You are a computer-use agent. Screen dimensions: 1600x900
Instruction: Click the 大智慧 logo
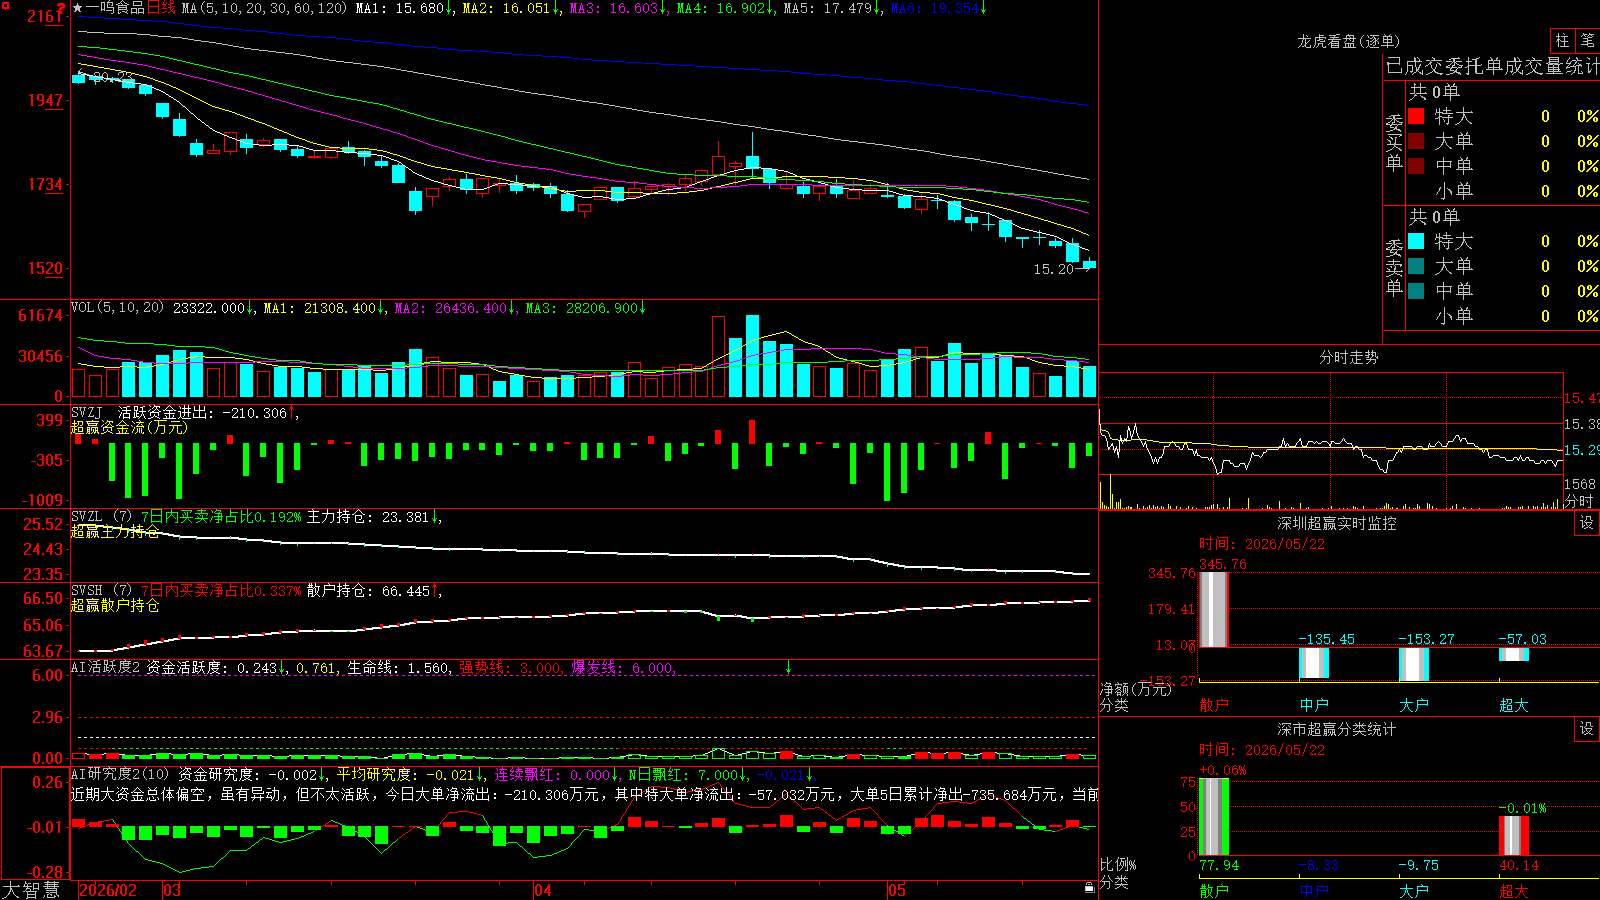click(31, 890)
